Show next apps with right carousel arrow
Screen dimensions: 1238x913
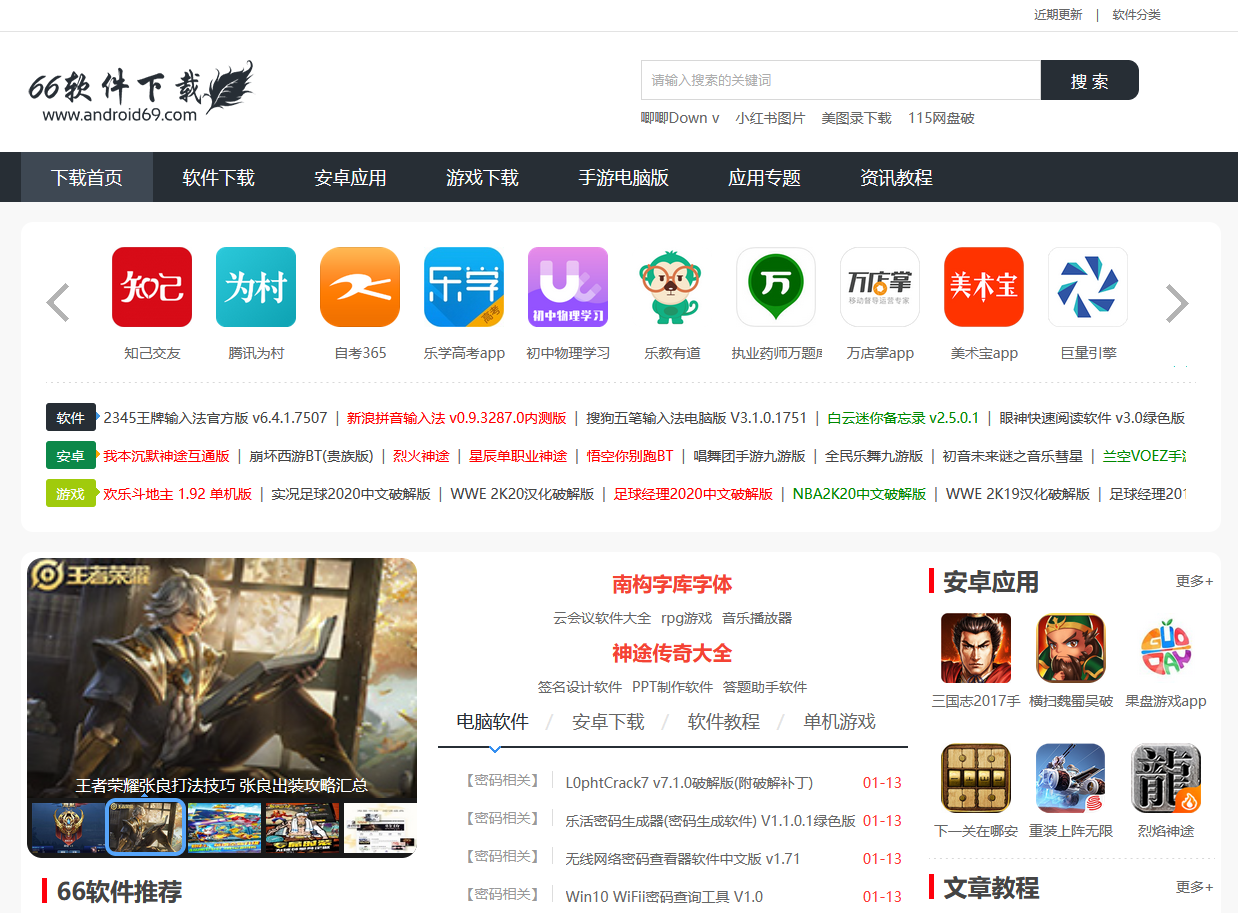coord(1177,303)
